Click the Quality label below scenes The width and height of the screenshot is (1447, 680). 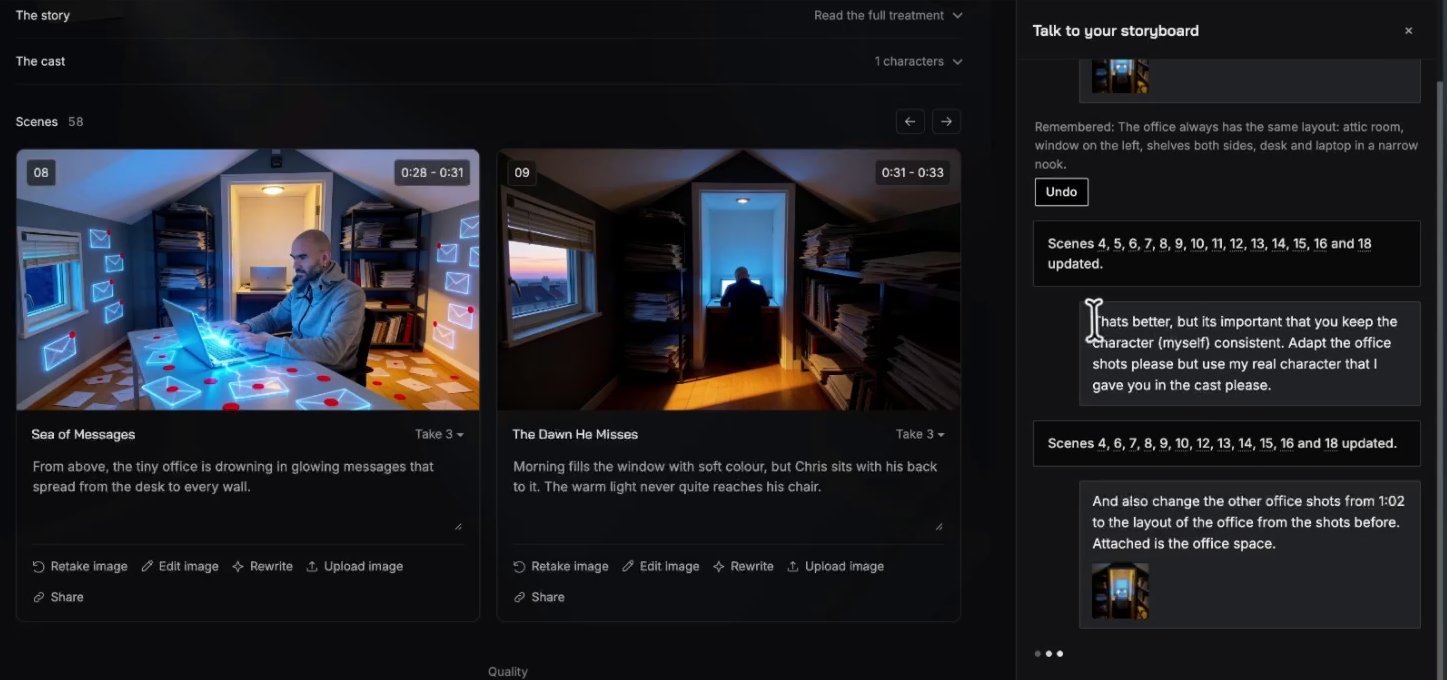tap(508, 672)
